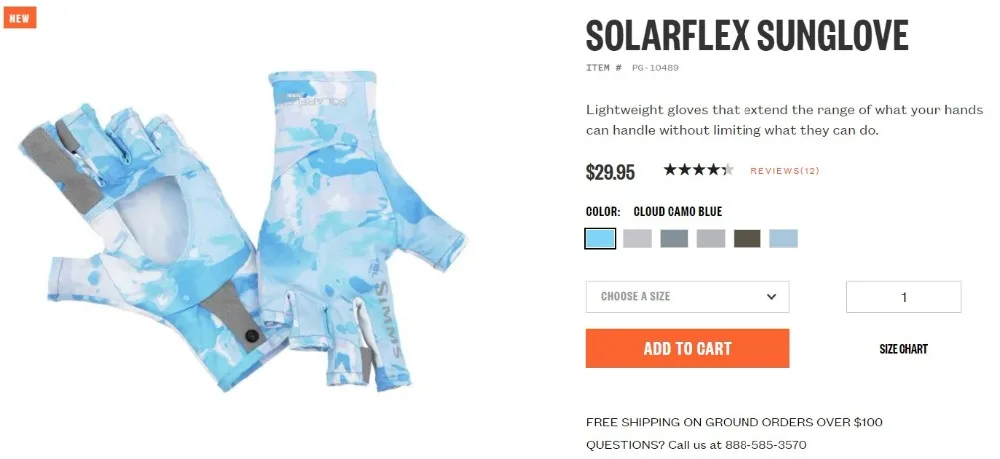Focus the quantity input field showing 1
1000x459 pixels.
[x=903, y=297]
